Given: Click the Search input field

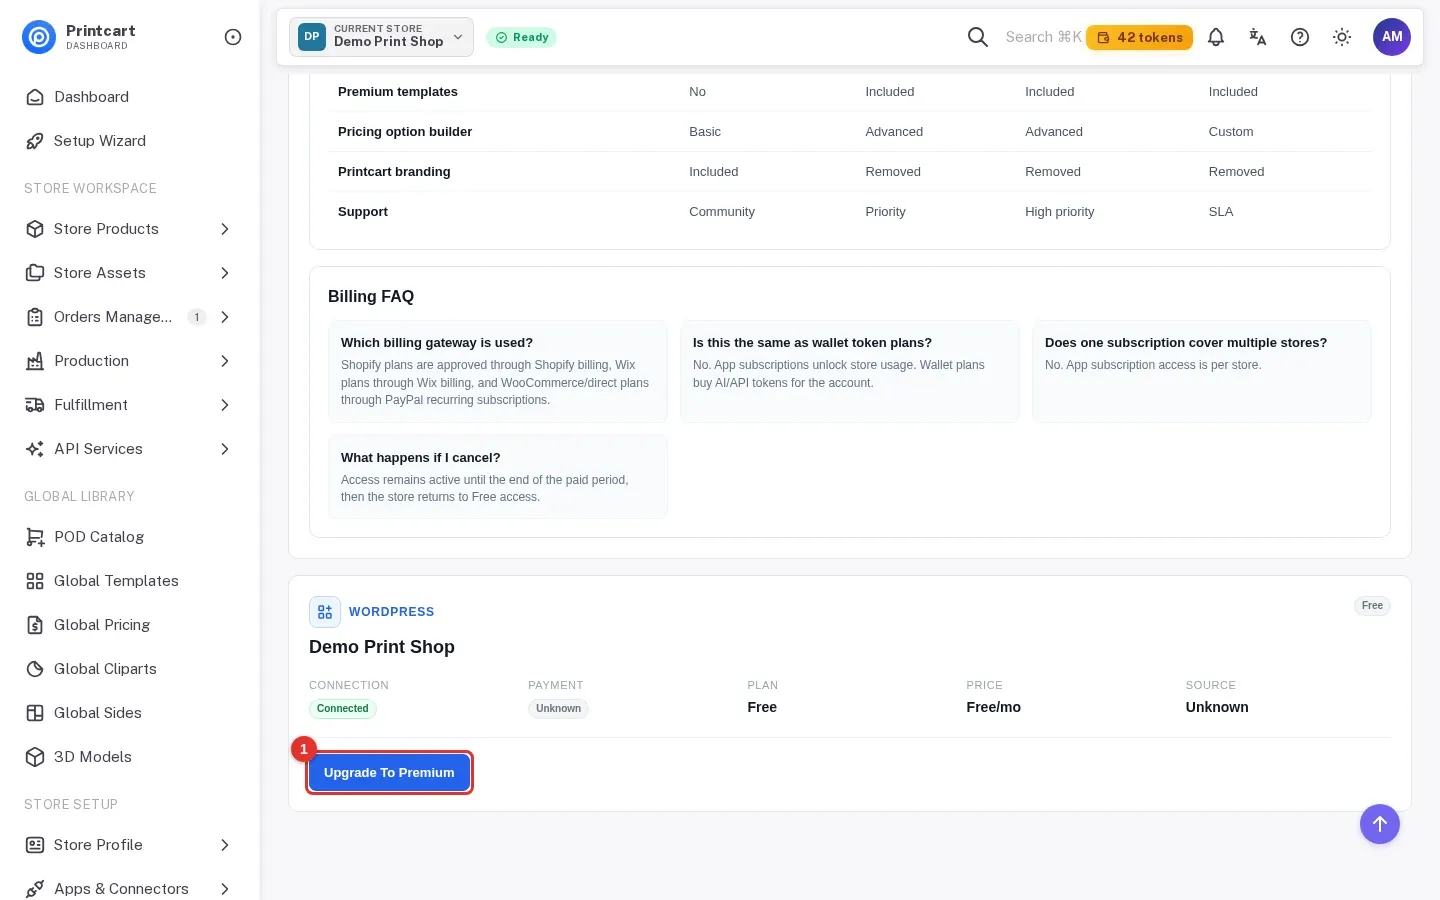Looking at the screenshot, I should click(x=1043, y=37).
